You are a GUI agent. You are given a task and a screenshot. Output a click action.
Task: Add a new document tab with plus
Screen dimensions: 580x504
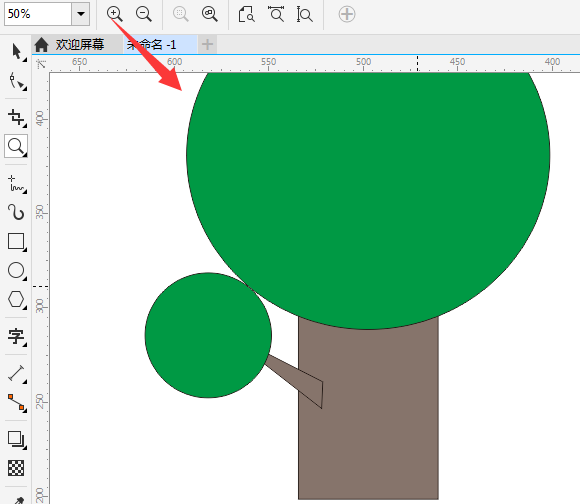click(207, 44)
